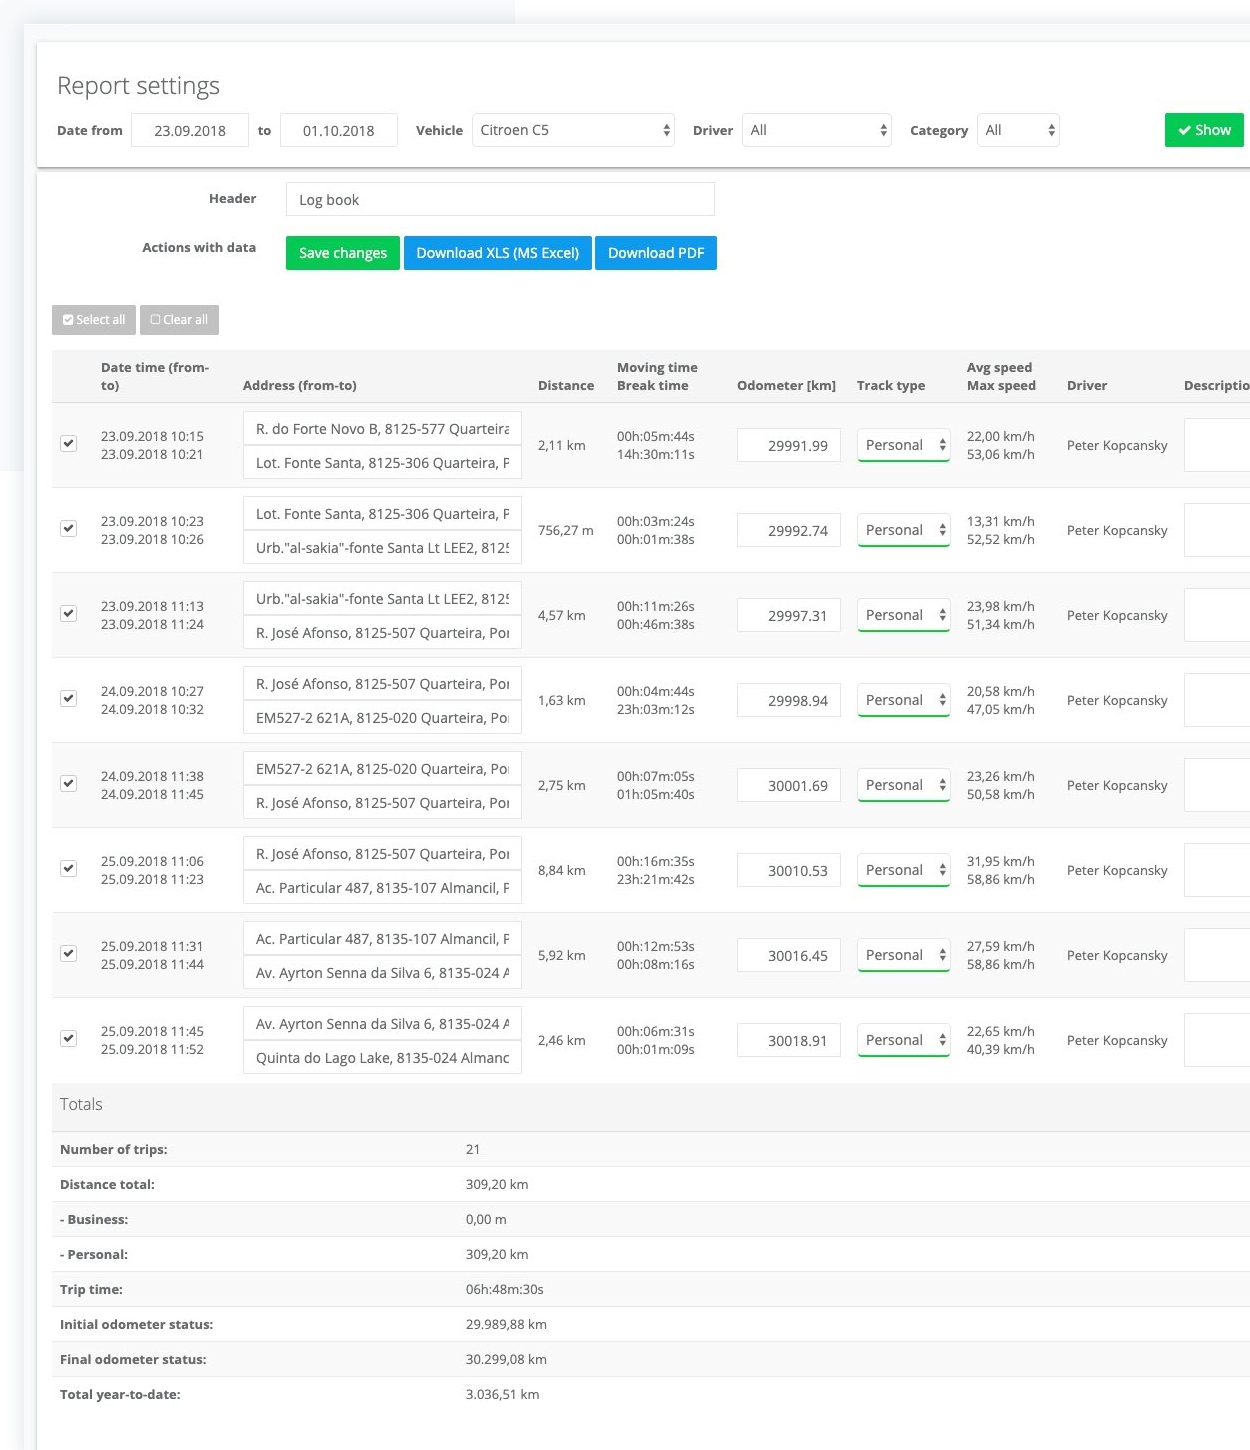The height and width of the screenshot is (1450, 1250).
Task: Edit odometer value 29991.99
Action: pos(789,445)
